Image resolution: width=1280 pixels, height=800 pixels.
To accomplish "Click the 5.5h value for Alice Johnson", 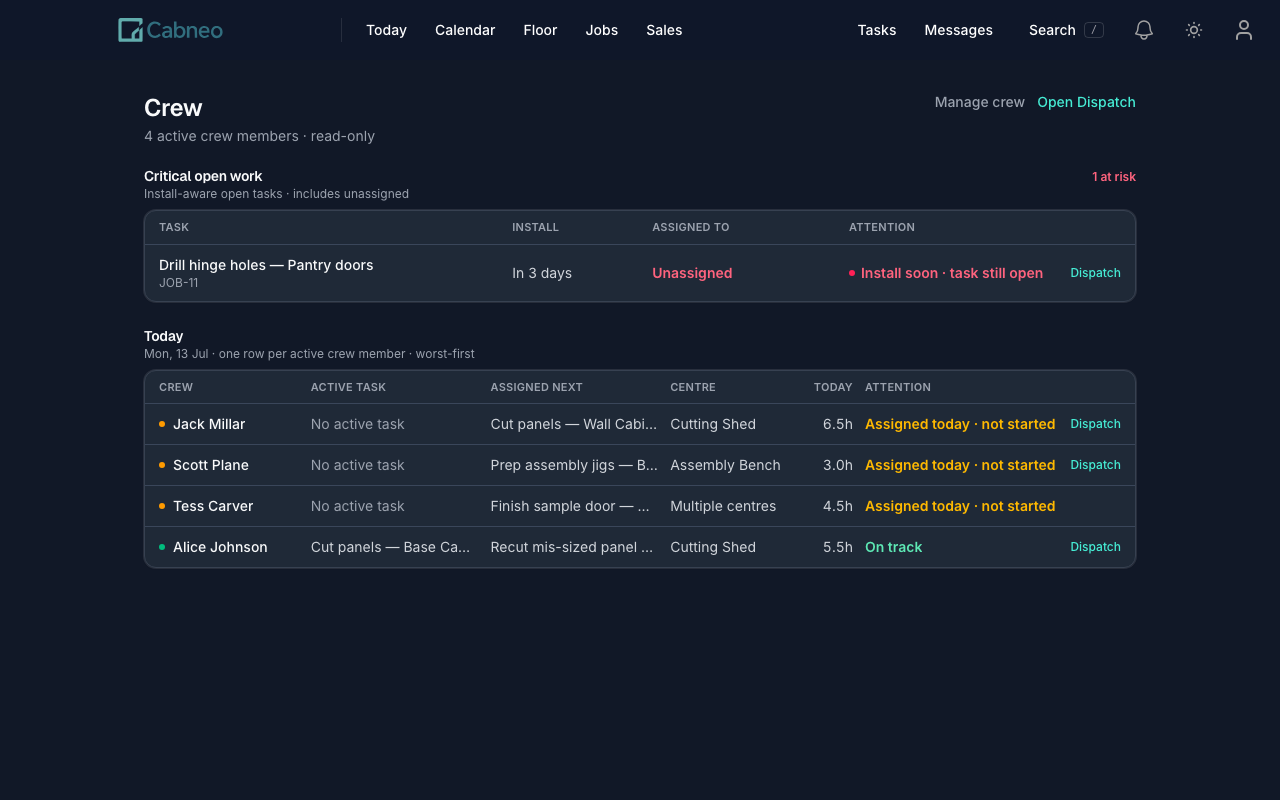I will (838, 547).
